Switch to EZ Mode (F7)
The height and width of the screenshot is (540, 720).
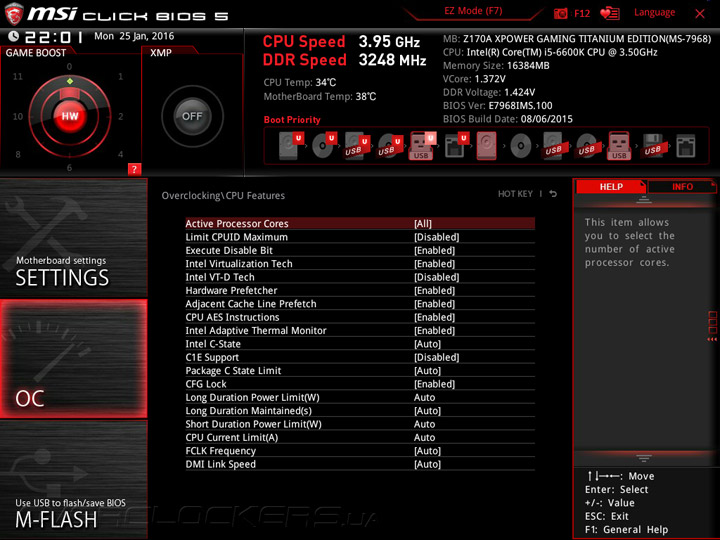click(x=473, y=11)
